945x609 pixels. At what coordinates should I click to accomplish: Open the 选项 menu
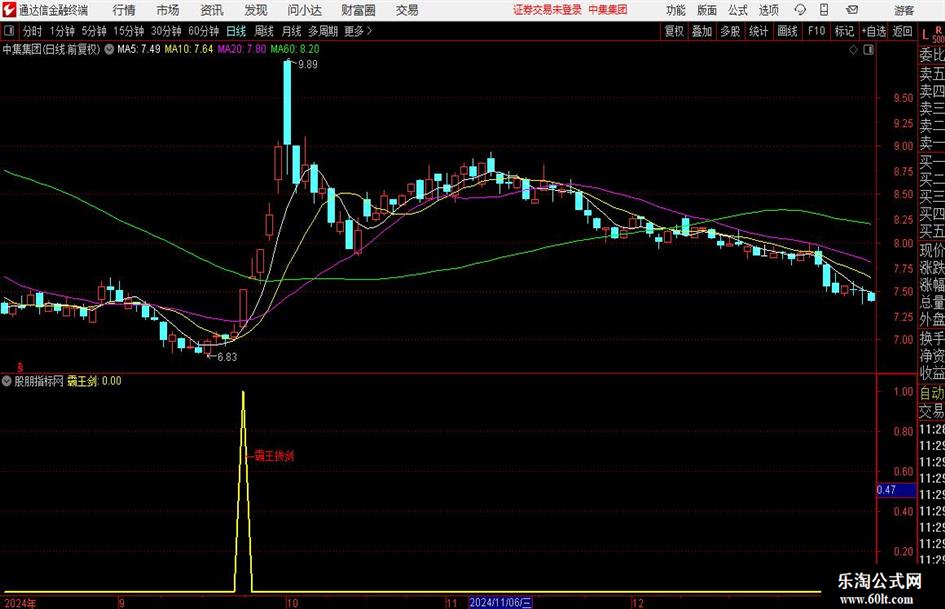[768, 10]
